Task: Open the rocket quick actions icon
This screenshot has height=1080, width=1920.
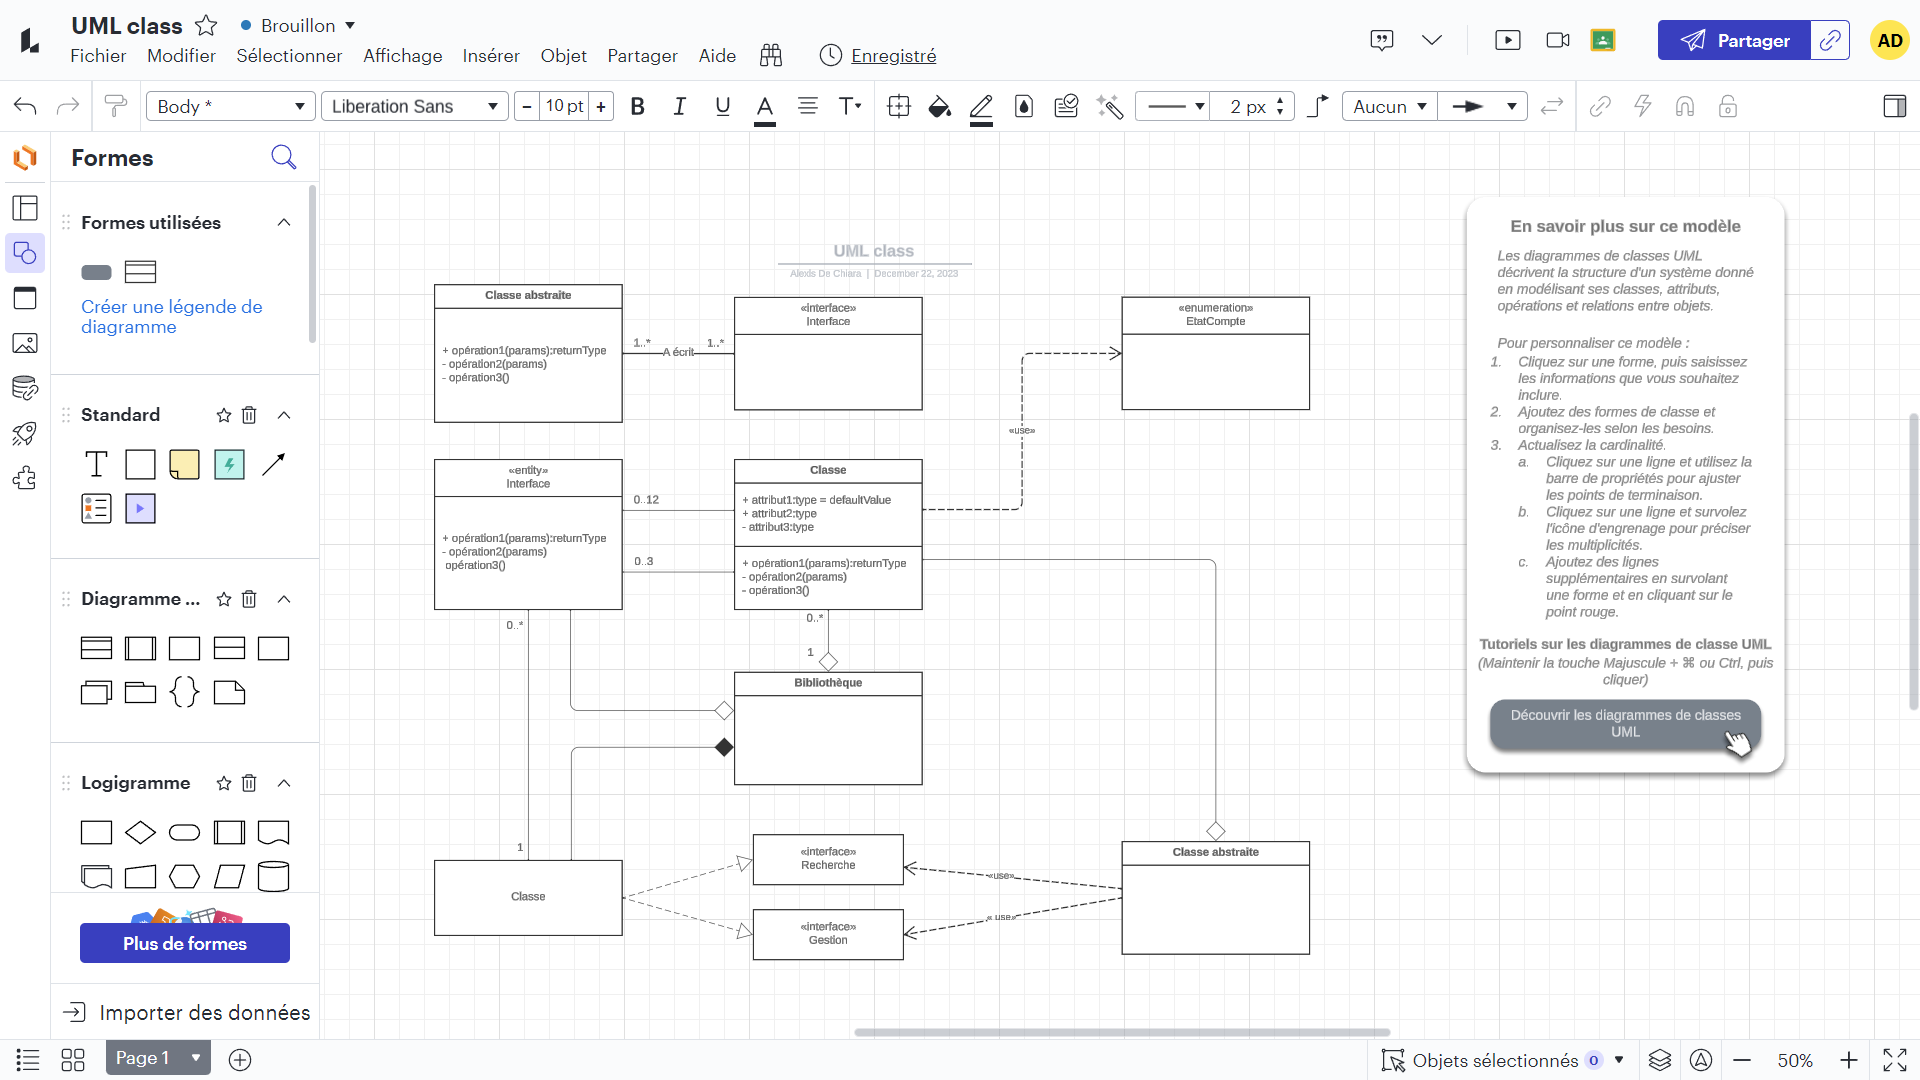Action: click(25, 433)
